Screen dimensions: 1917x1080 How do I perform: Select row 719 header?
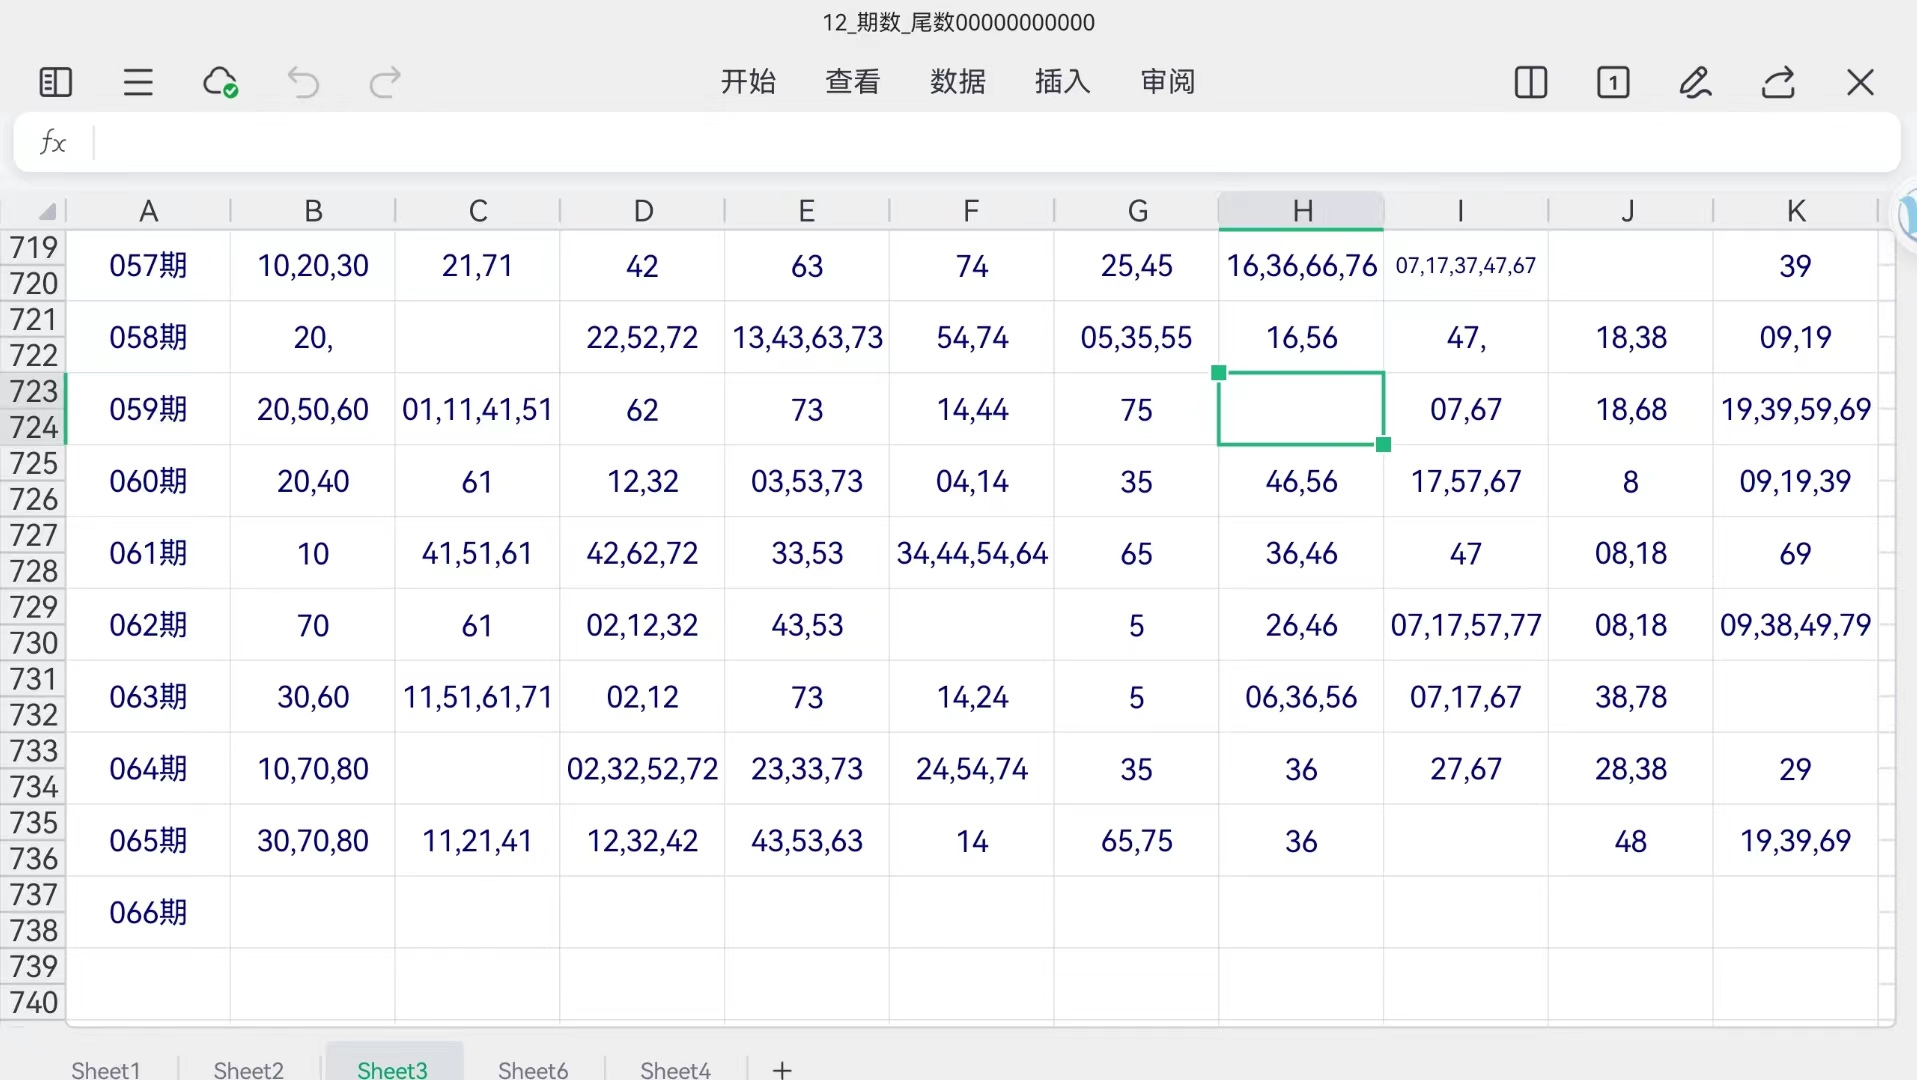coord(34,247)
